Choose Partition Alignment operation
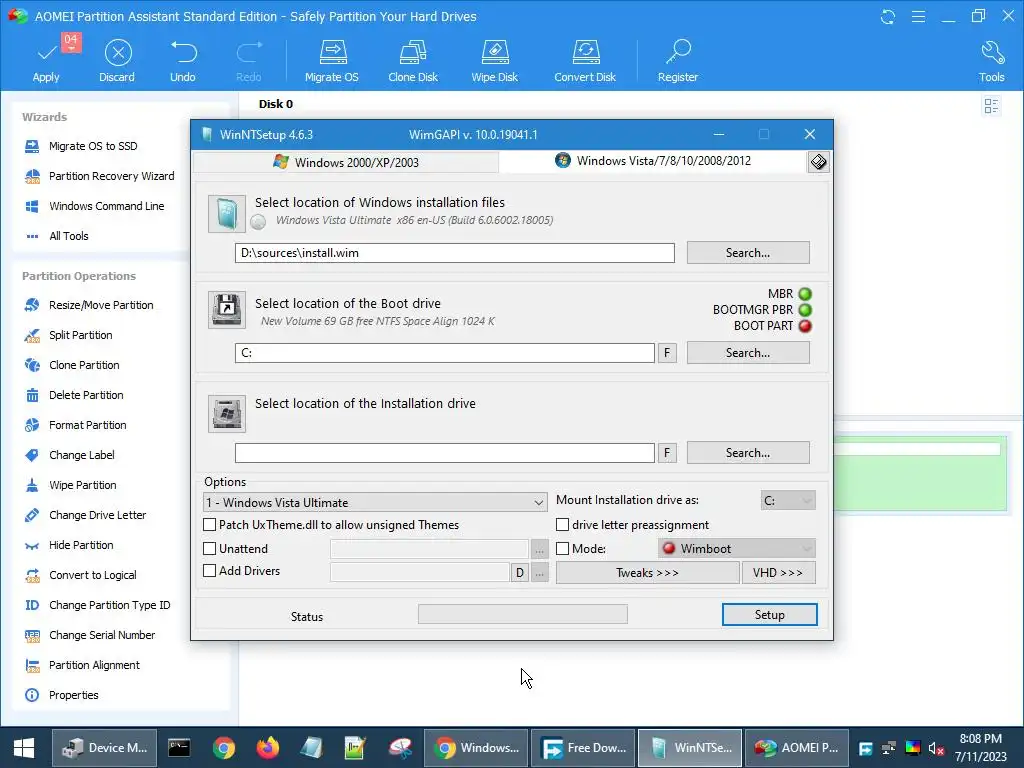Image resolution: width=1024 pixels, height=768 pixels. pyautogui.click(x=82, y=665)
